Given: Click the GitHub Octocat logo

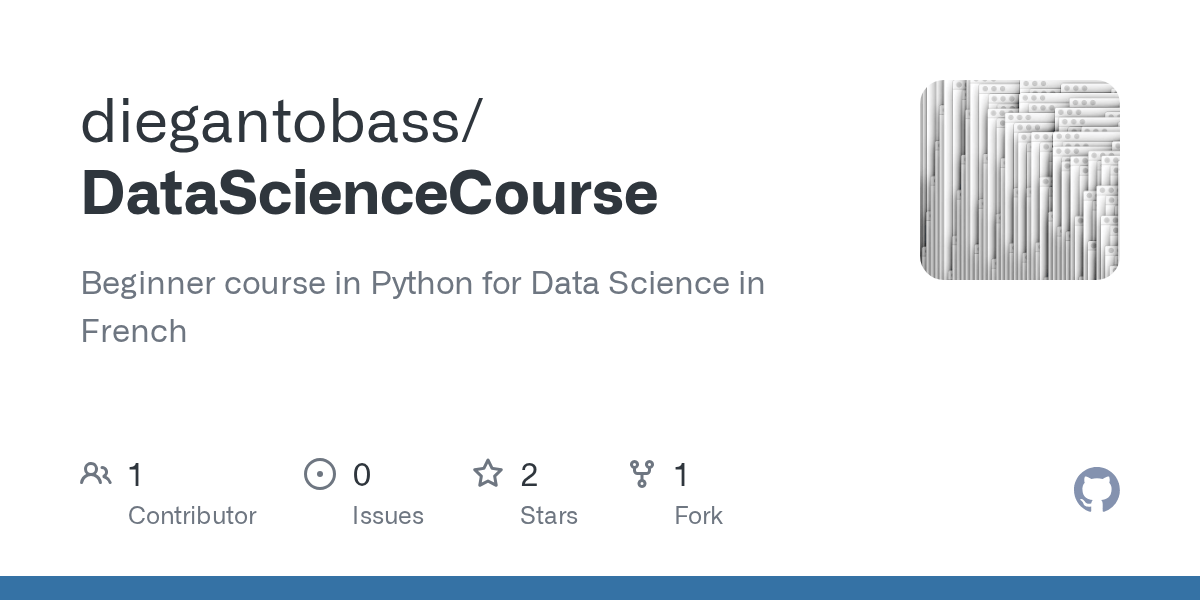Looking at the screenshot, I should pos(1096,490).
